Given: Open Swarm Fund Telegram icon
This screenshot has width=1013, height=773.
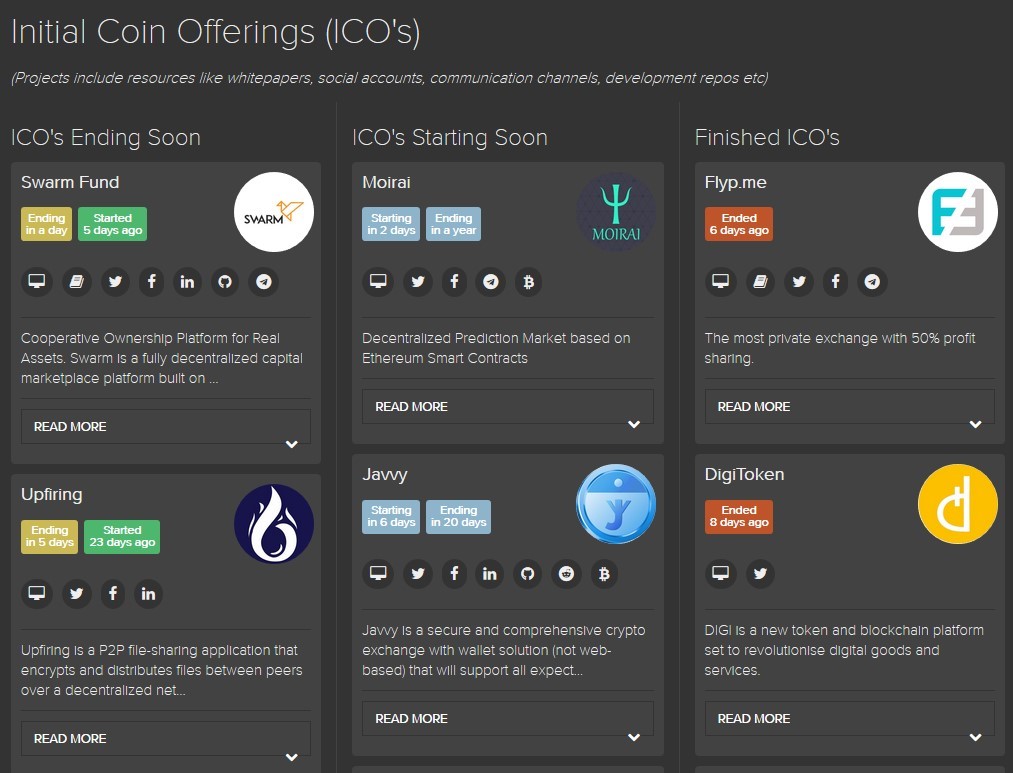Looking at the screenshot, I should tap(264, 282).
